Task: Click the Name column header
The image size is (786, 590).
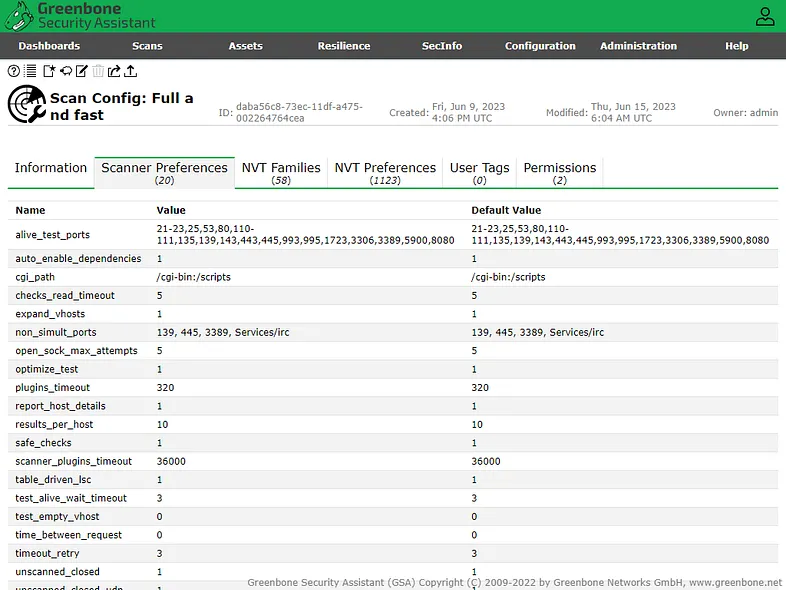Action: [30, 210]
